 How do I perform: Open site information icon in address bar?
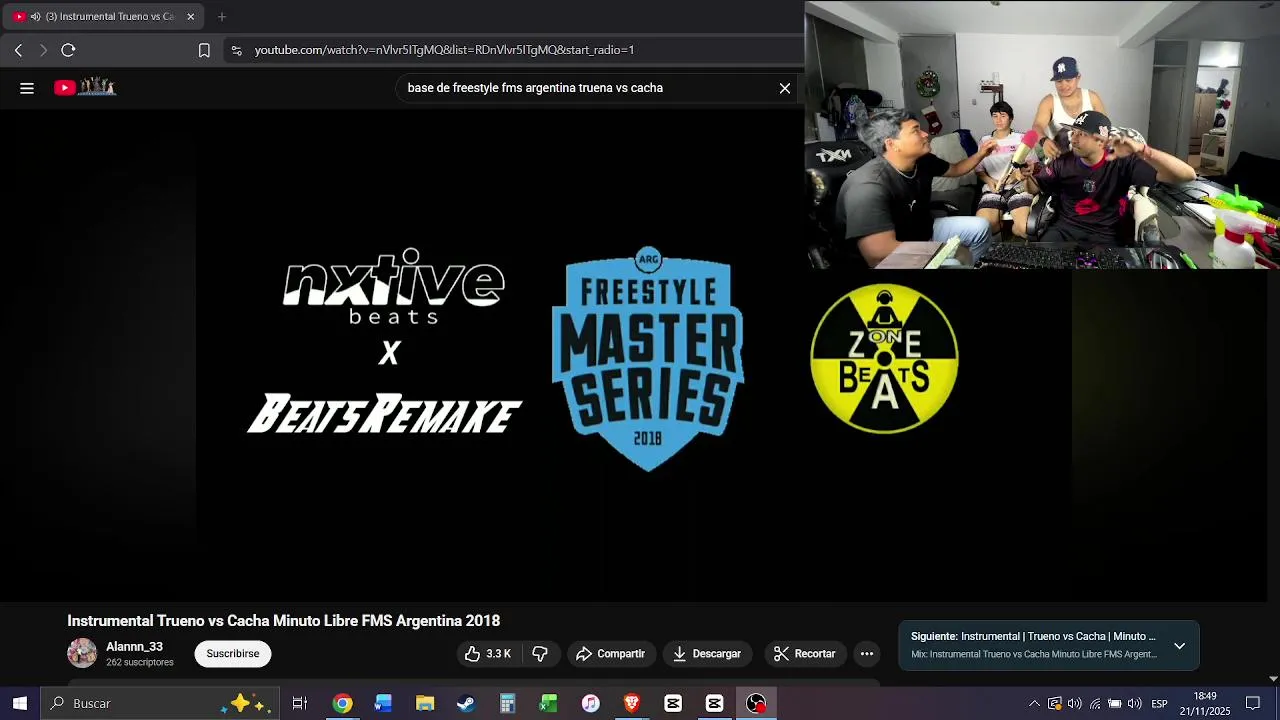coord(236,50)
